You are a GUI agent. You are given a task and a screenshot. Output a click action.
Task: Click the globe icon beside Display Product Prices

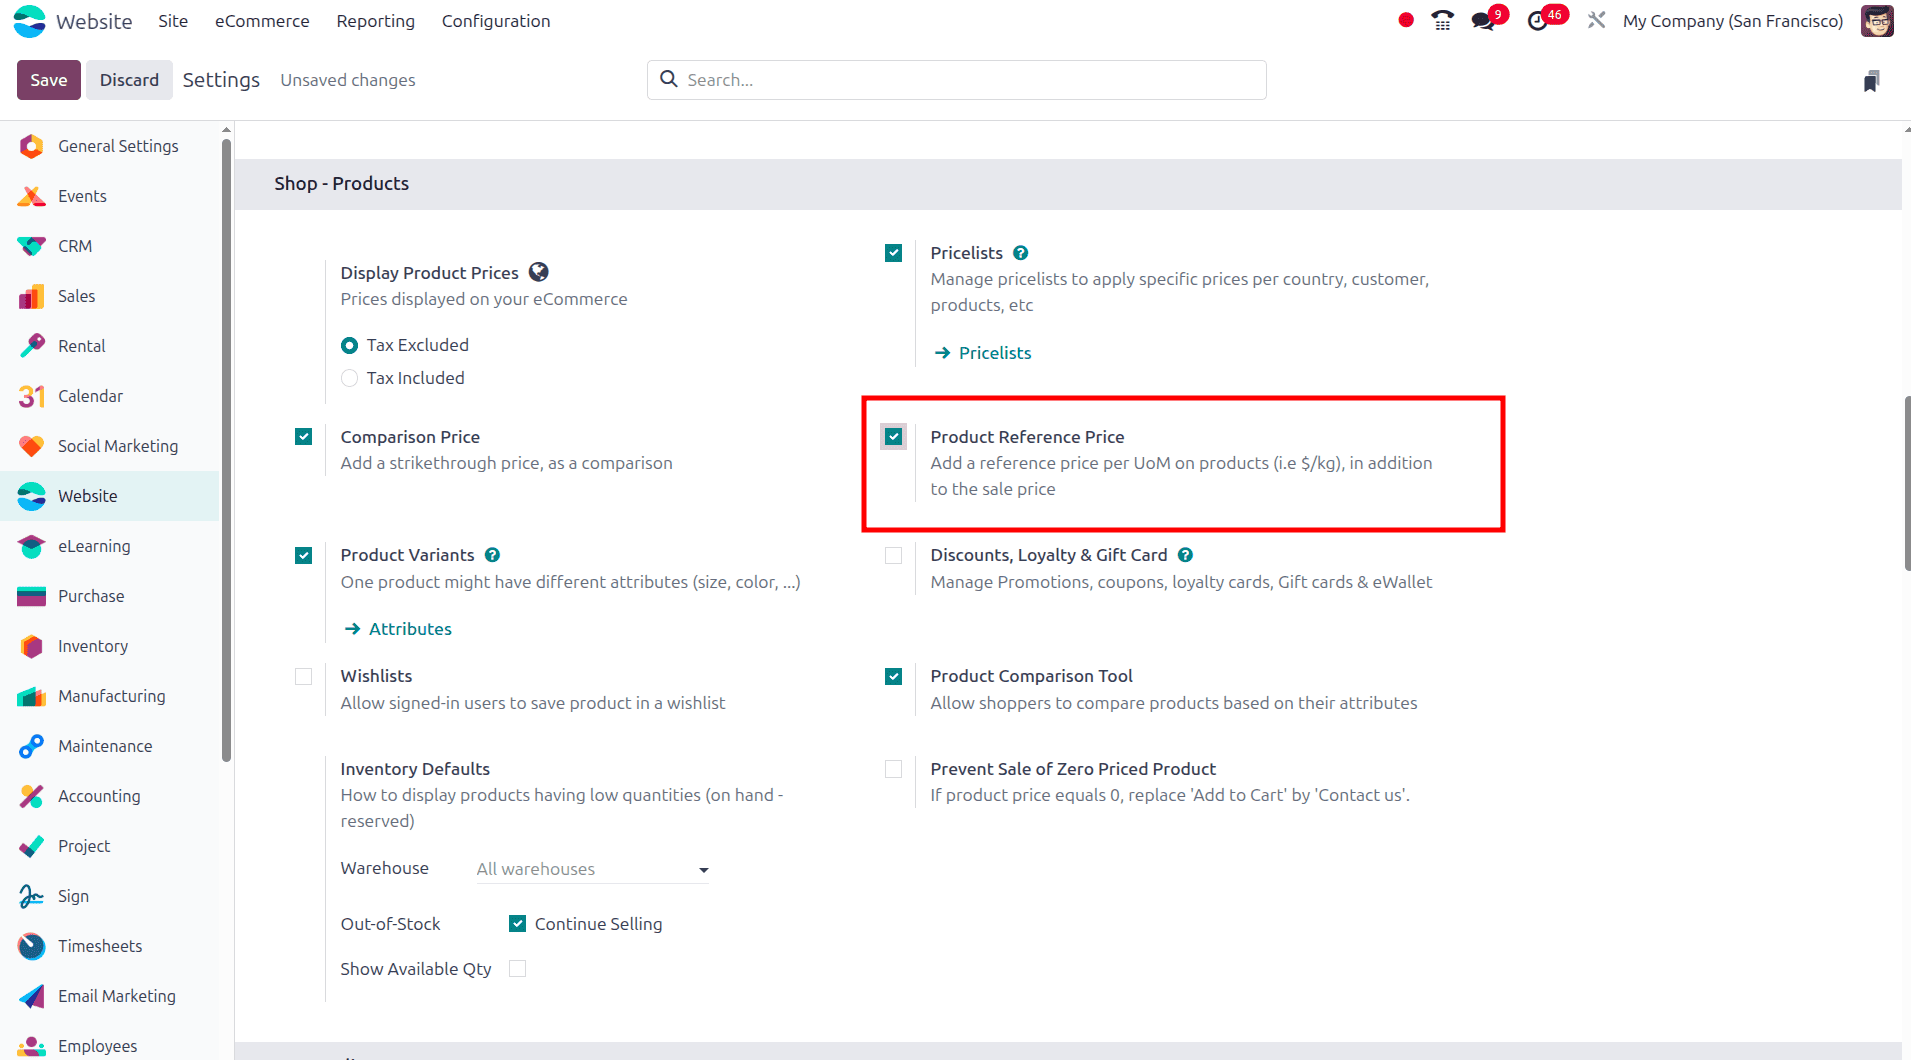[x=539, y=272]
